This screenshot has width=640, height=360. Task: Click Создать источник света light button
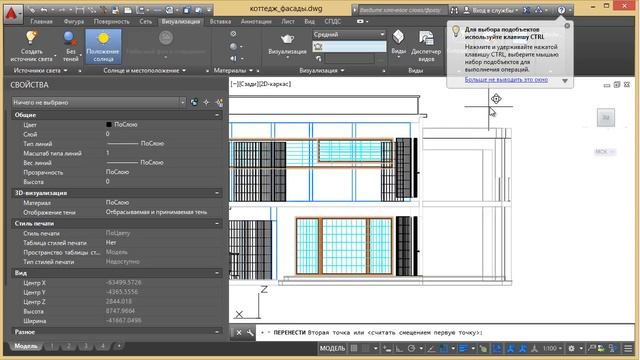[x=31, y=47]
